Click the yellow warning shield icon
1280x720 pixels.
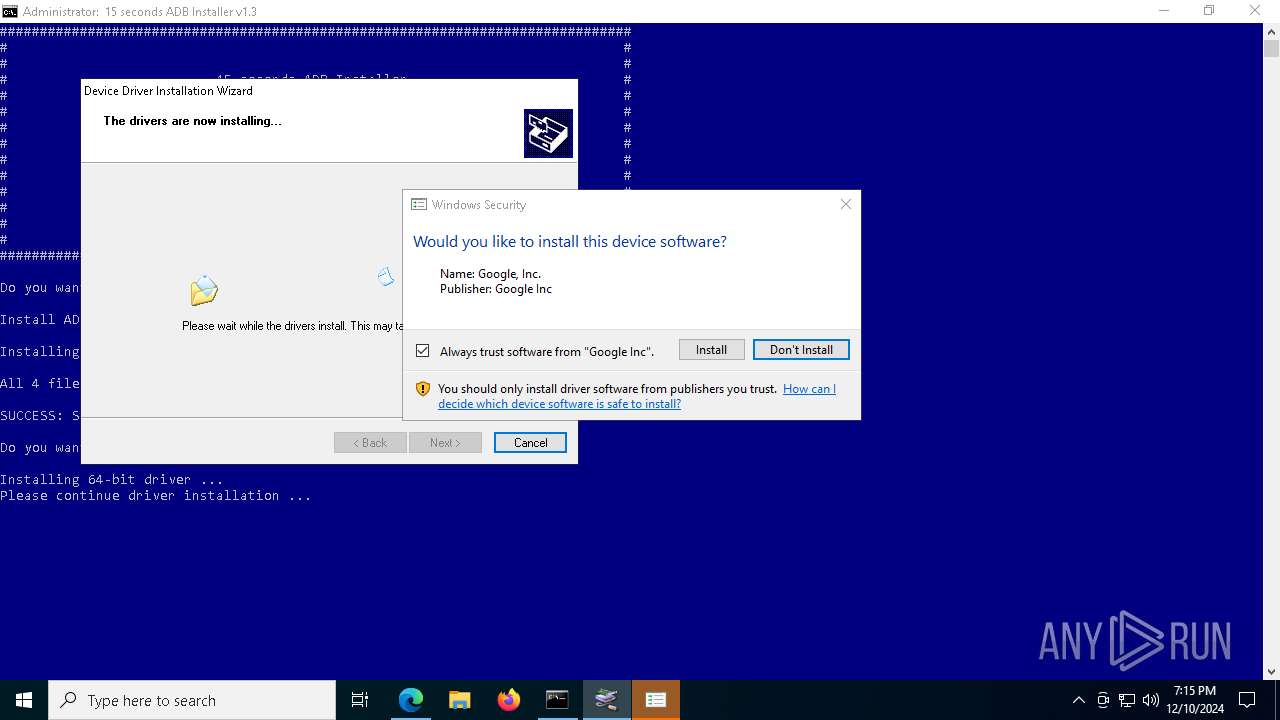click(x=423, y=389)
